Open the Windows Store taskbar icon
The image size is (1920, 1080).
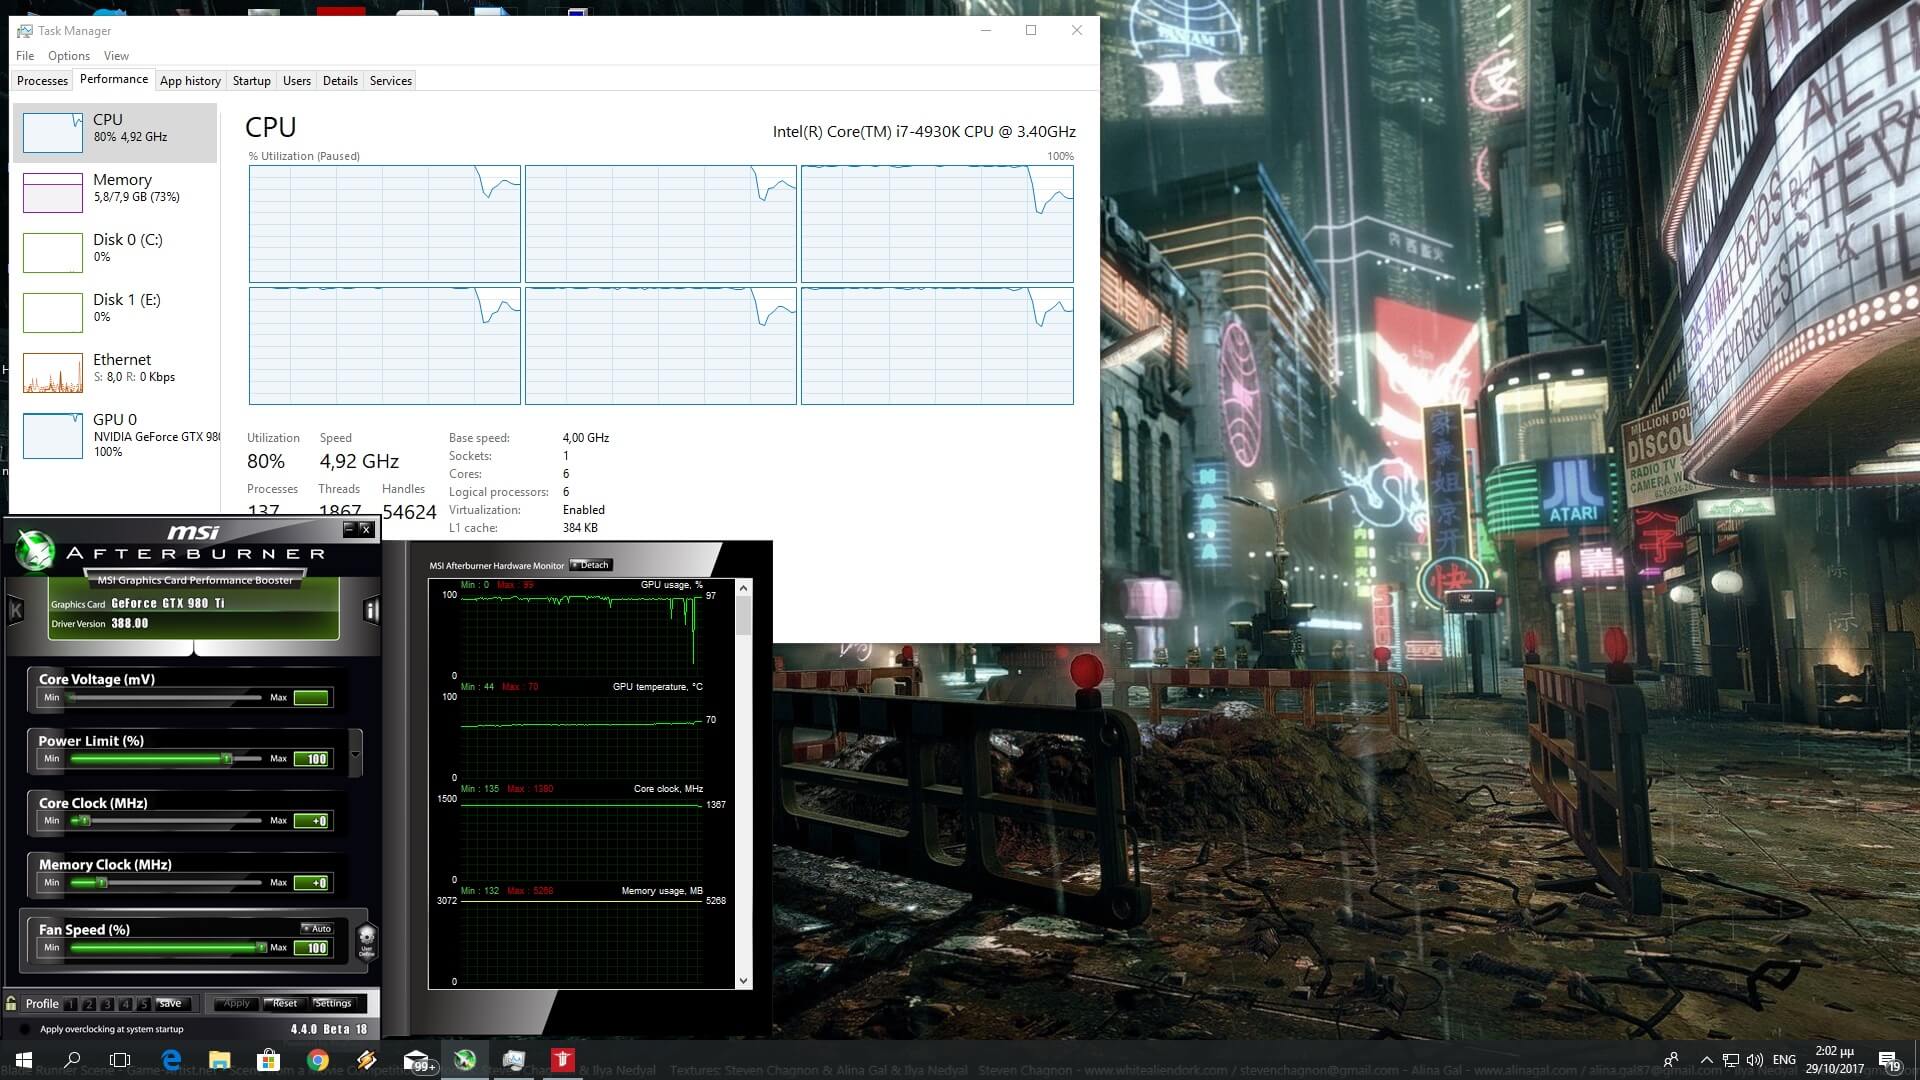[268, 1060]
